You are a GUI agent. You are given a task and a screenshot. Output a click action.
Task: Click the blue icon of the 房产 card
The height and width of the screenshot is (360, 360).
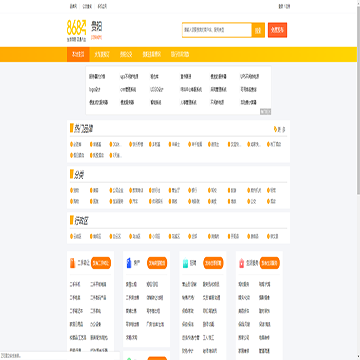point(129,263)
